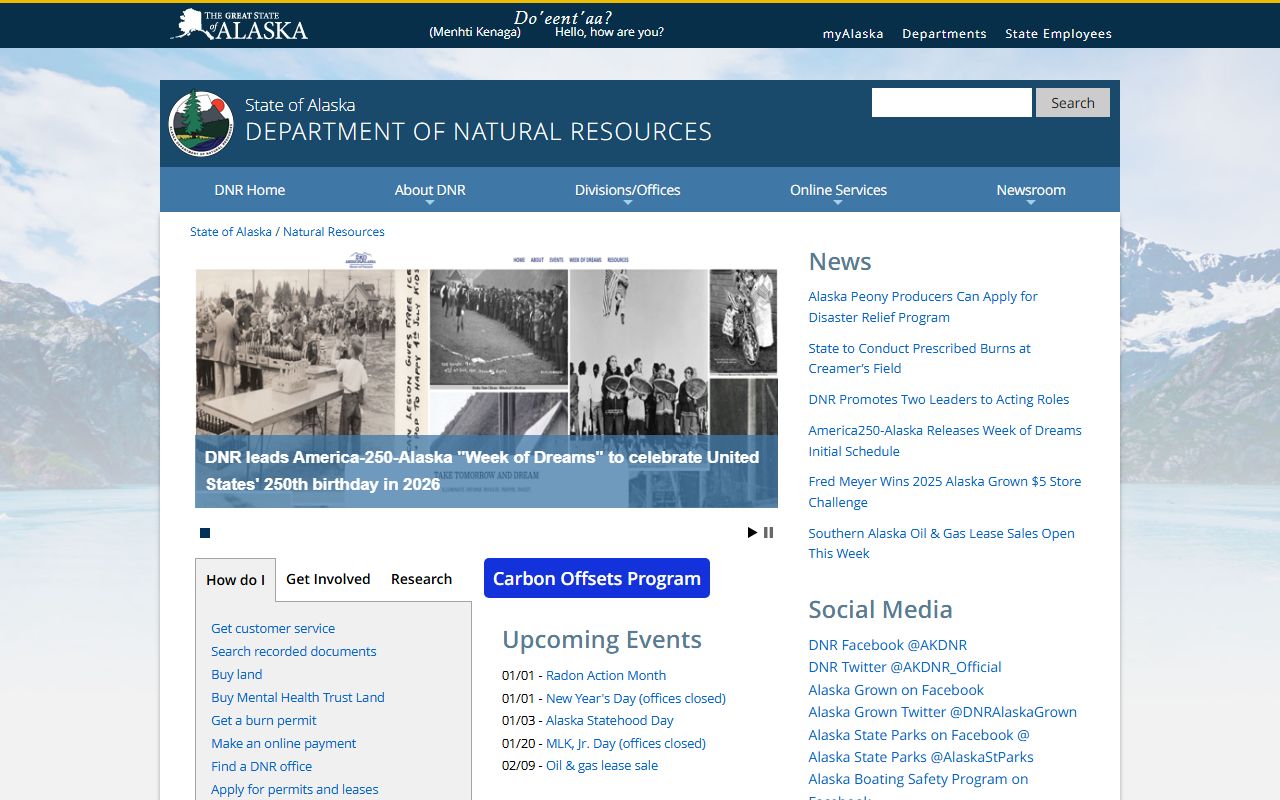This screenshot has width=1280, height=800.
Task: Open the Newsroom dropdown menu
Action: pos(1030,190)
